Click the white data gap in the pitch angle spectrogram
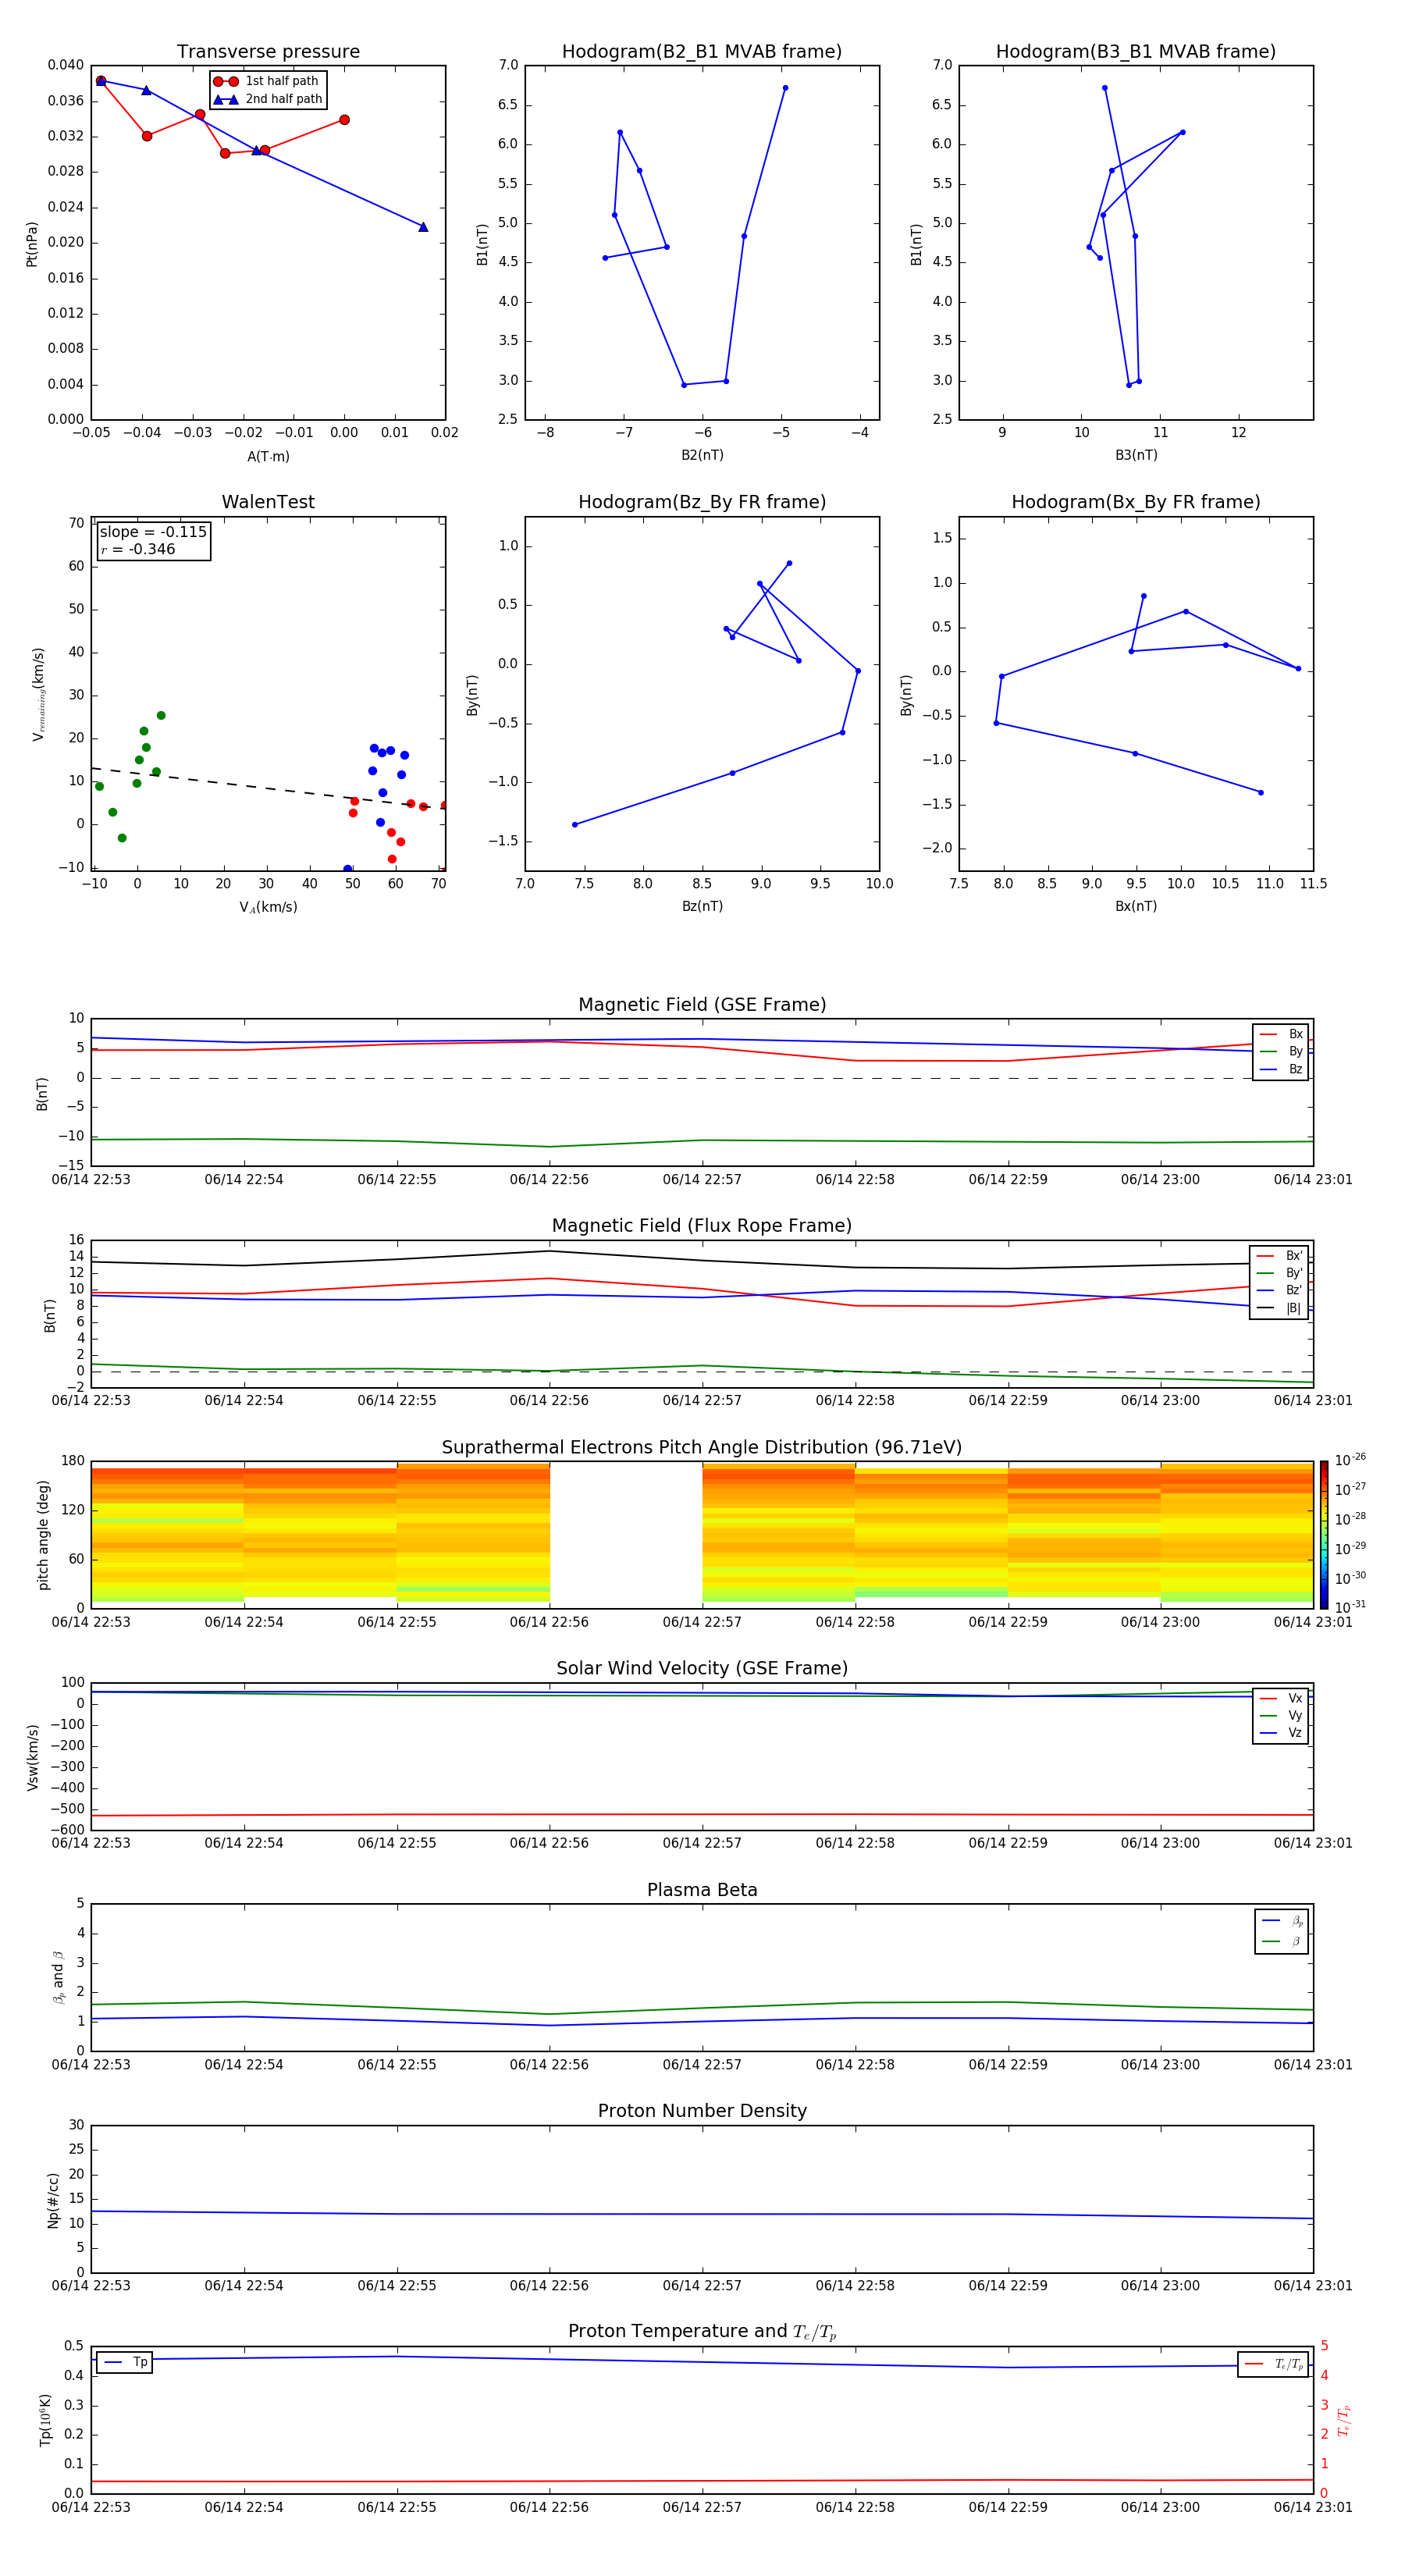1405x2576 pixels. tap(626, 1534)
